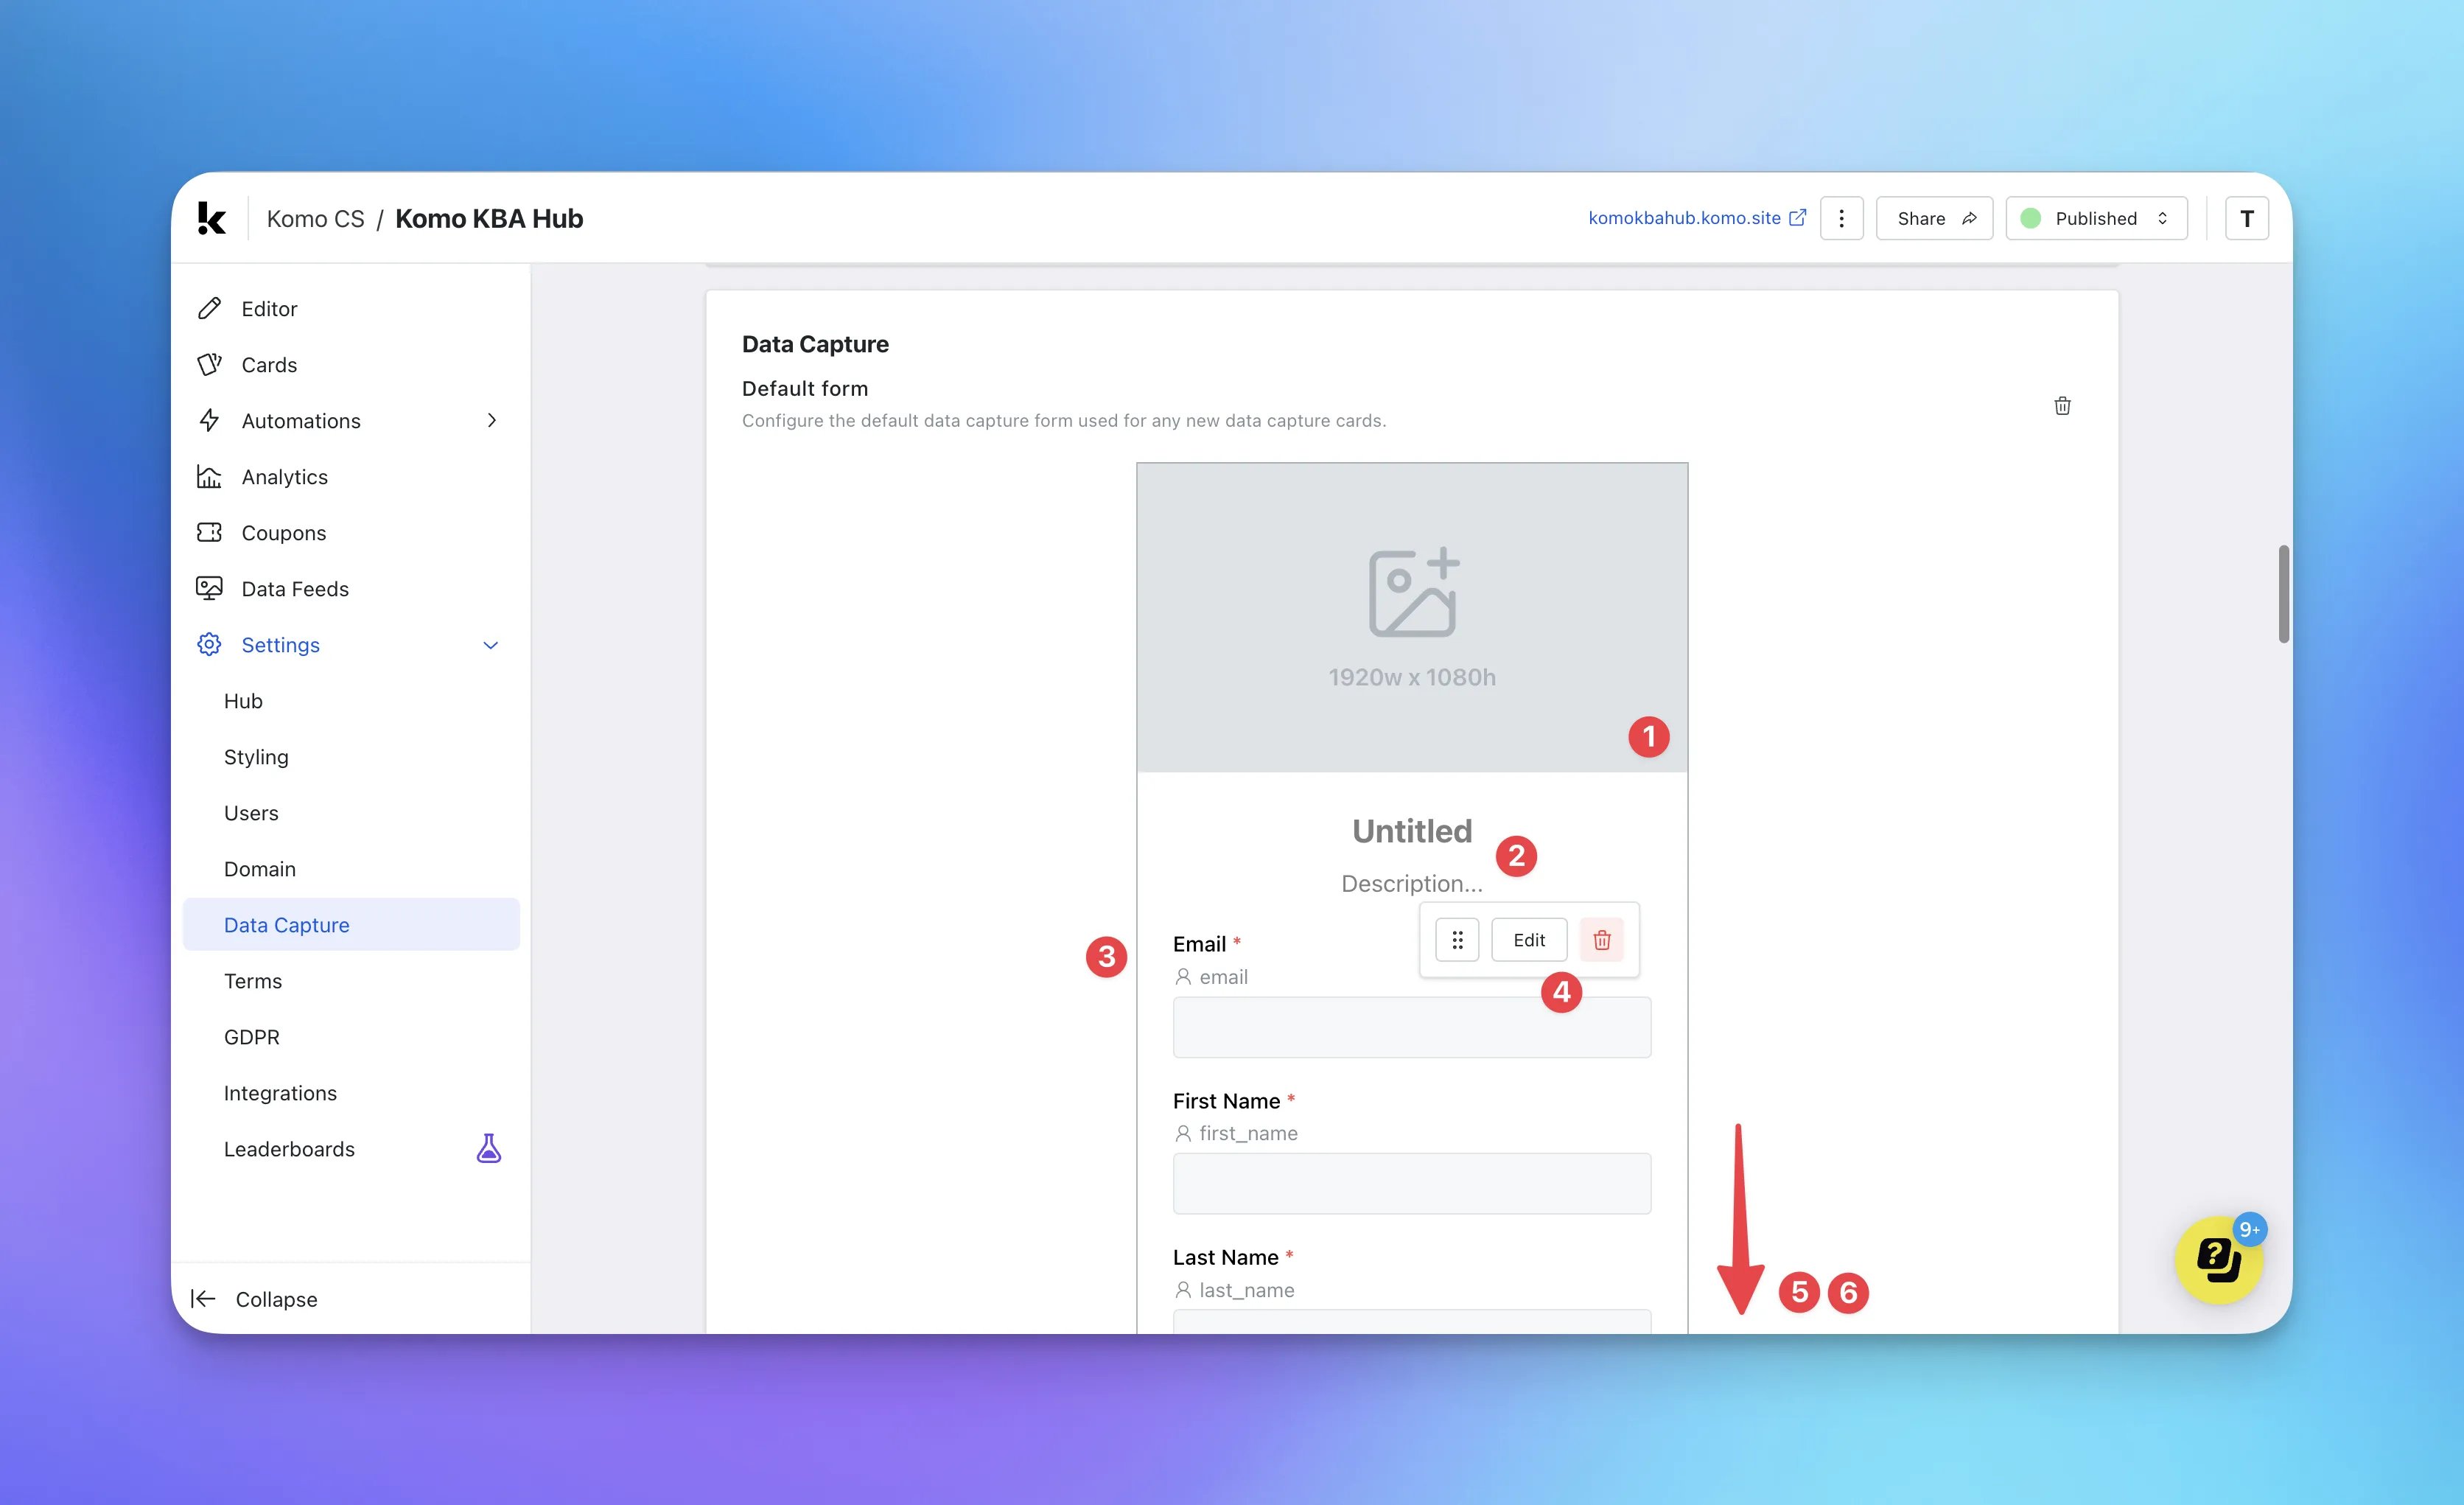
Task: Click the 1920w x 1080h image placeholder
Action: pos(1412,617)
